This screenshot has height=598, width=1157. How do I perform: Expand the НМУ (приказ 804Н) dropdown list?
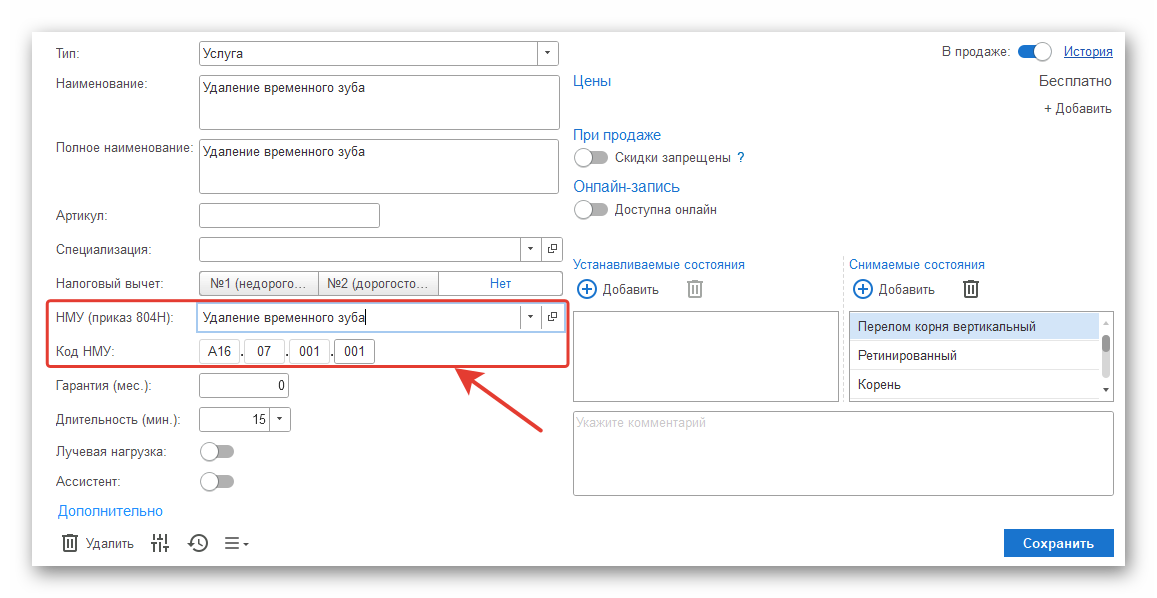530,317
